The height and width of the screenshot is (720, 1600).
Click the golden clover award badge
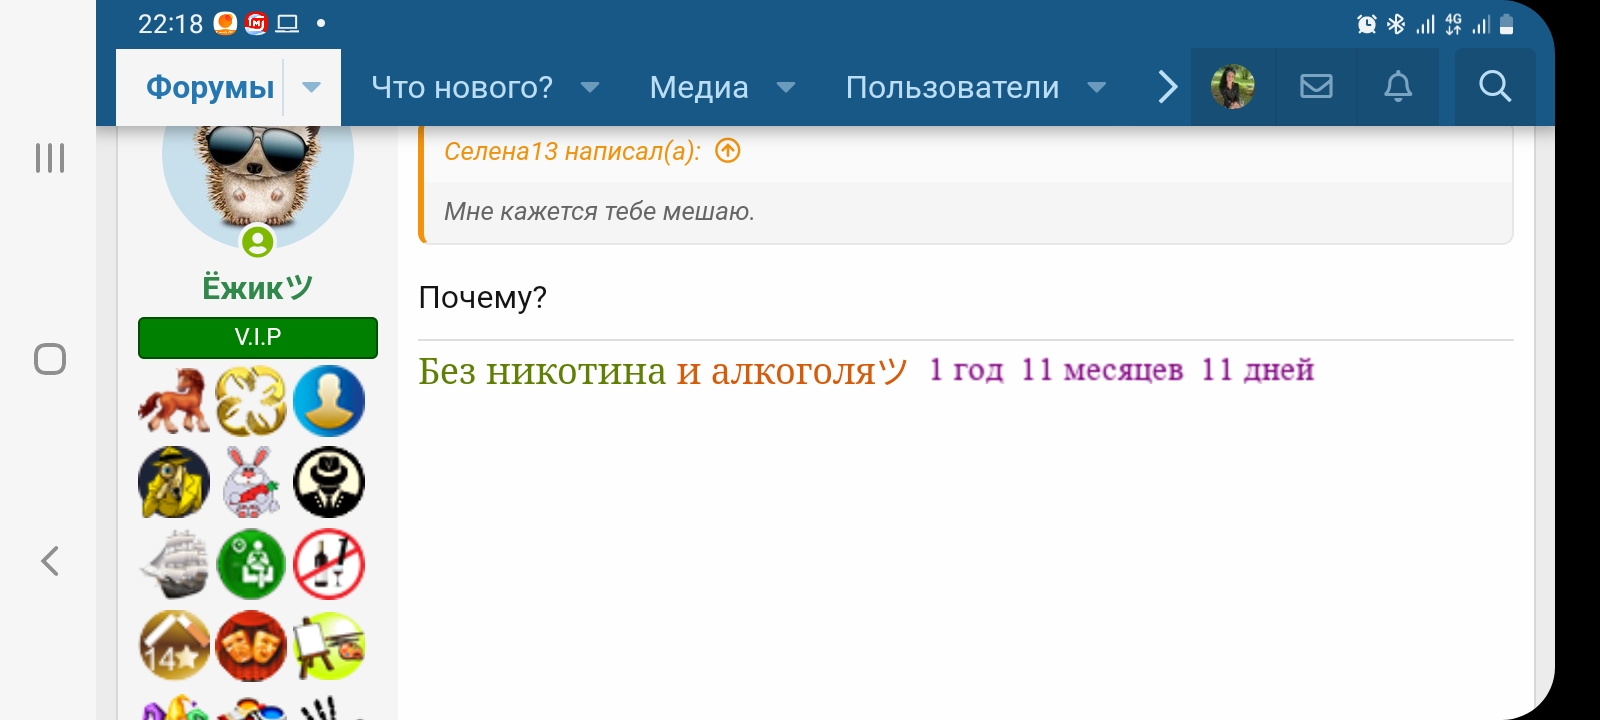(x=251, y=401)
